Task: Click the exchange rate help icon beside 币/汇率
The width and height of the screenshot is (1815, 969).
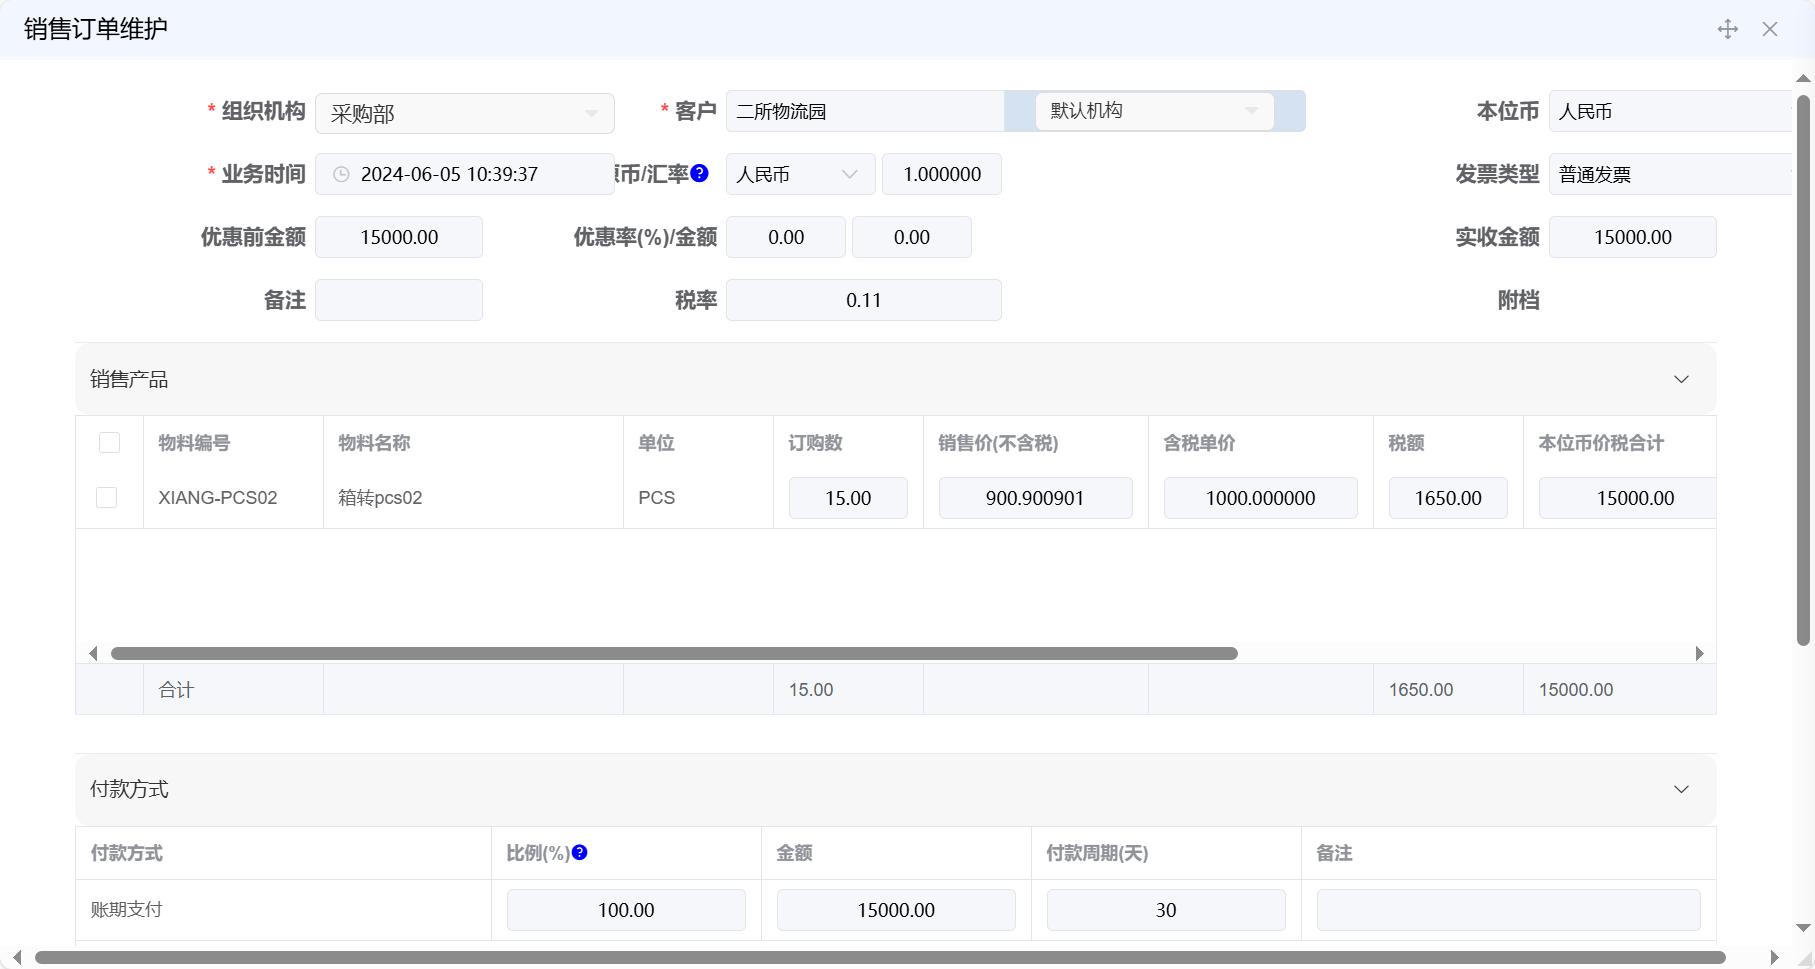Action: point(699,173)
